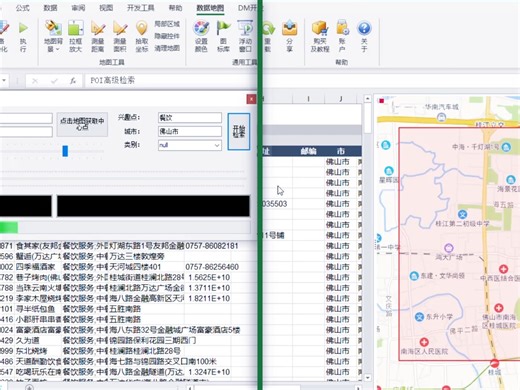Click the formula bar cancel X icon

click(35, 81)
